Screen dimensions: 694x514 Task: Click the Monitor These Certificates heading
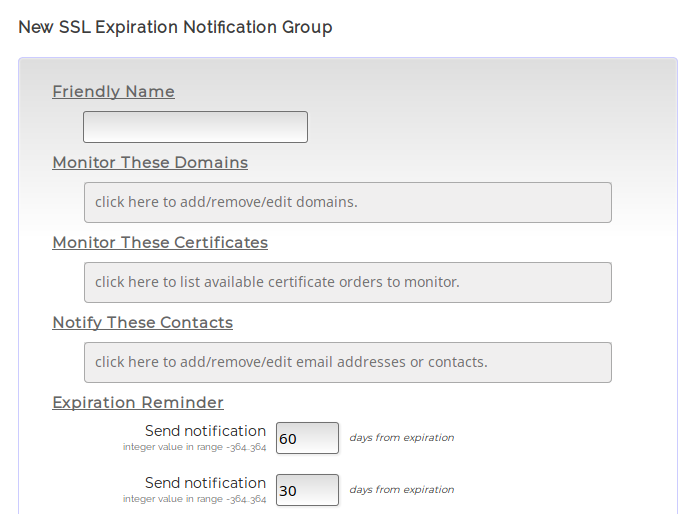tap(160, 242)
